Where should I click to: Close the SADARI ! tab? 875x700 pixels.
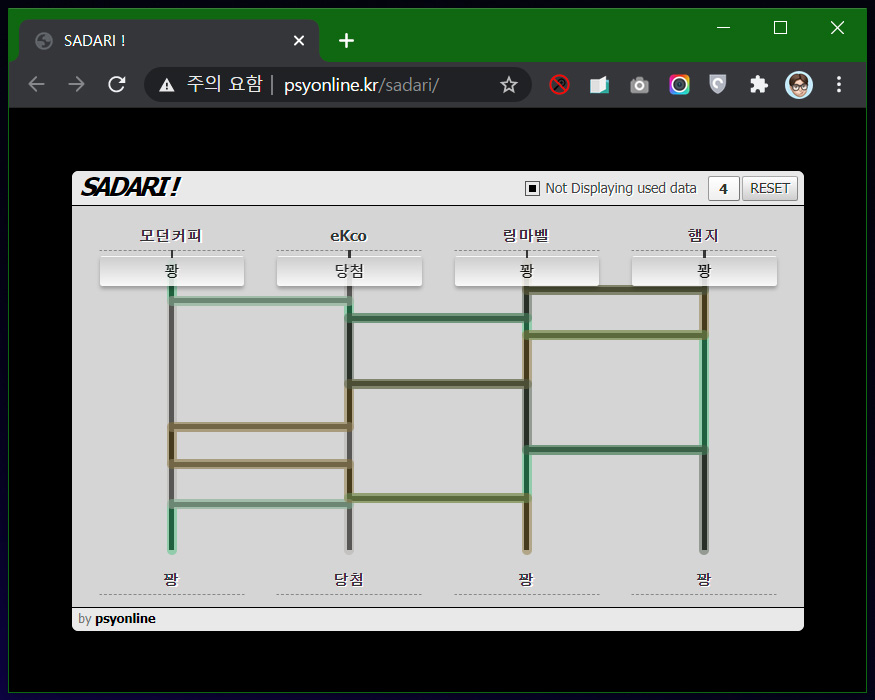pos(299,41)
